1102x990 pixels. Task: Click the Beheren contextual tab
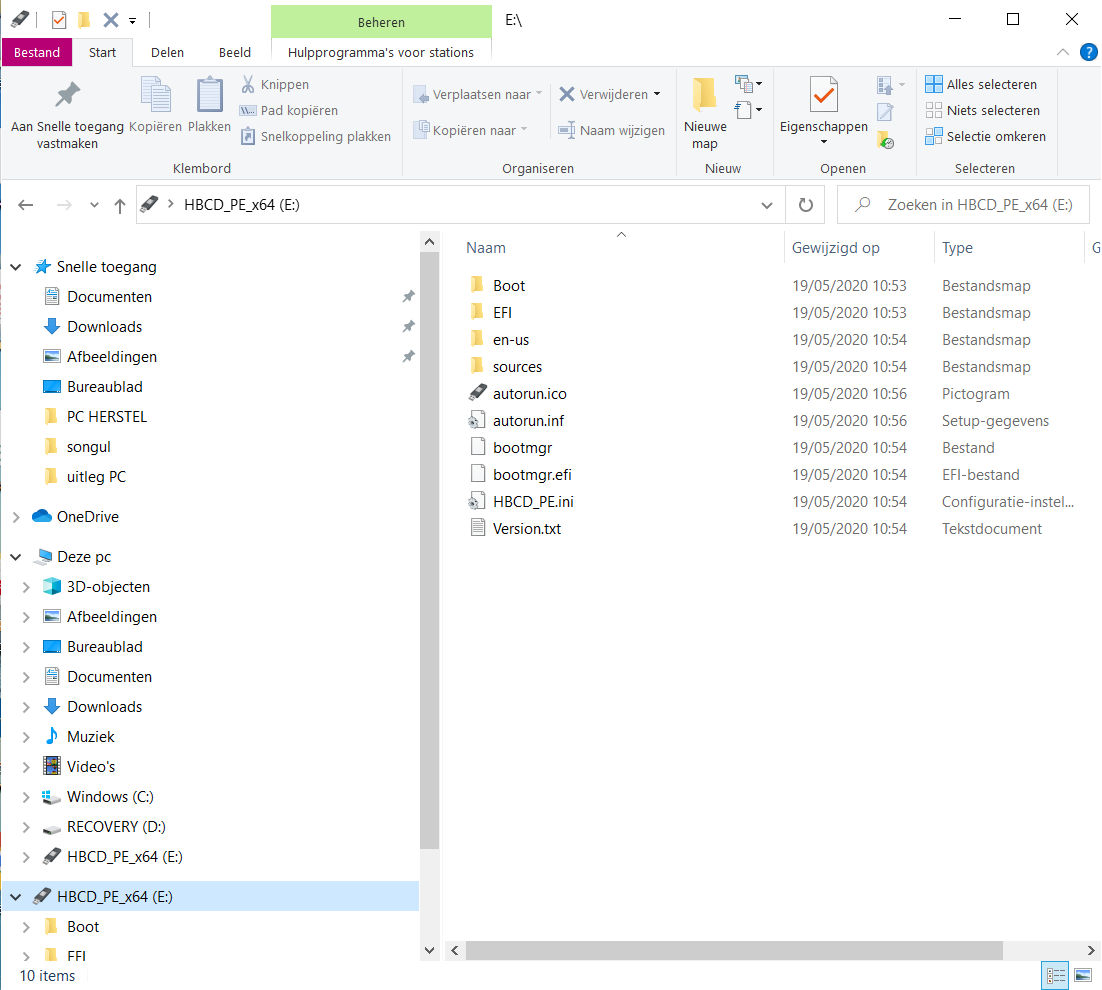pos(381,22)
